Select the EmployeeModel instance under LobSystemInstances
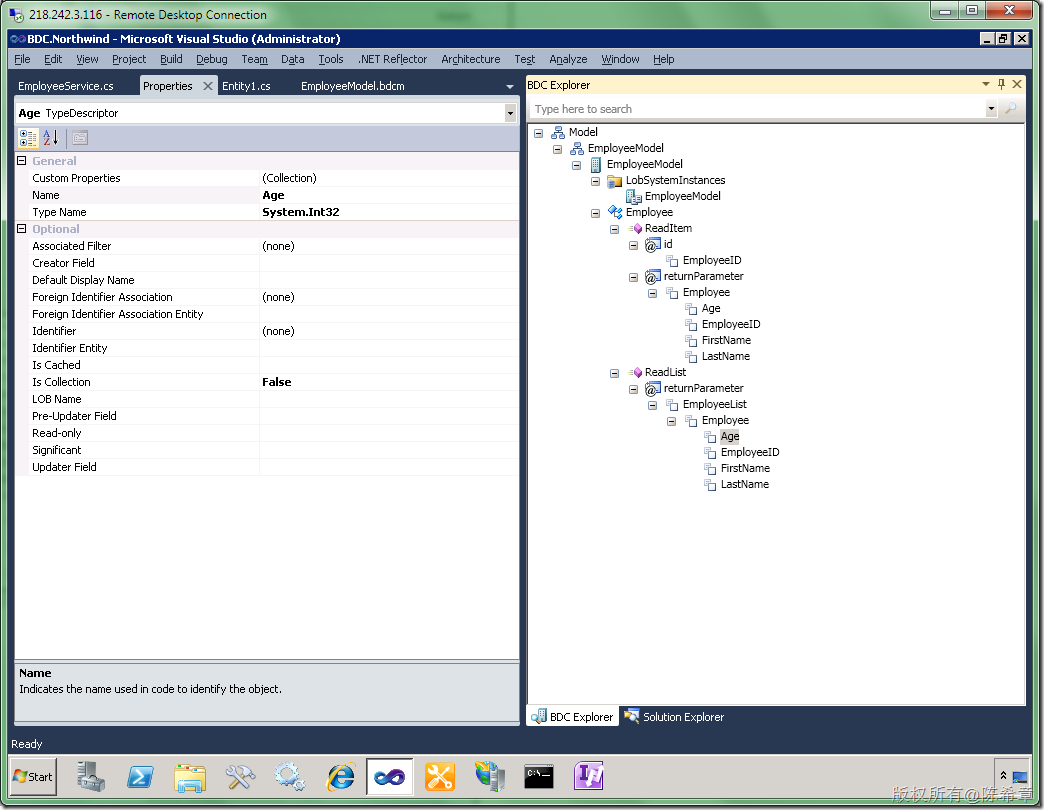This screenshot has width=1044, height=810. coord(682,196)
